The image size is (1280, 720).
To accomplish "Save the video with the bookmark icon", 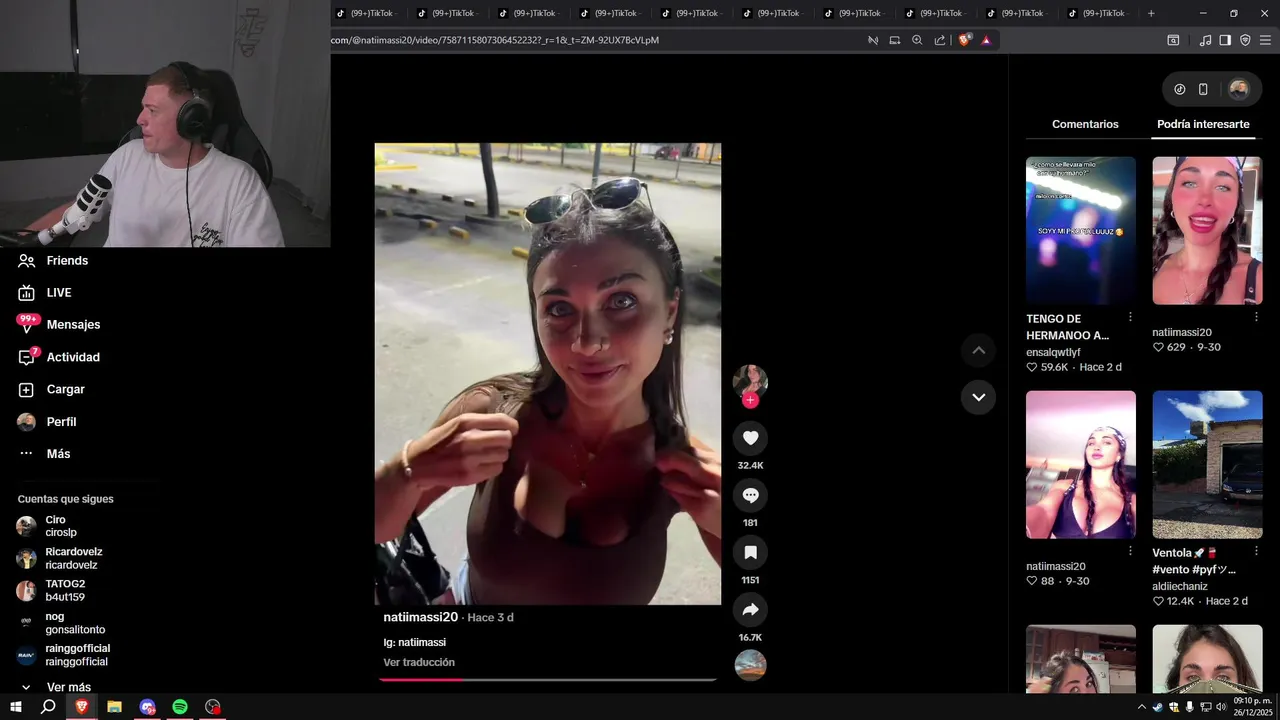I will tap(750, 552).
